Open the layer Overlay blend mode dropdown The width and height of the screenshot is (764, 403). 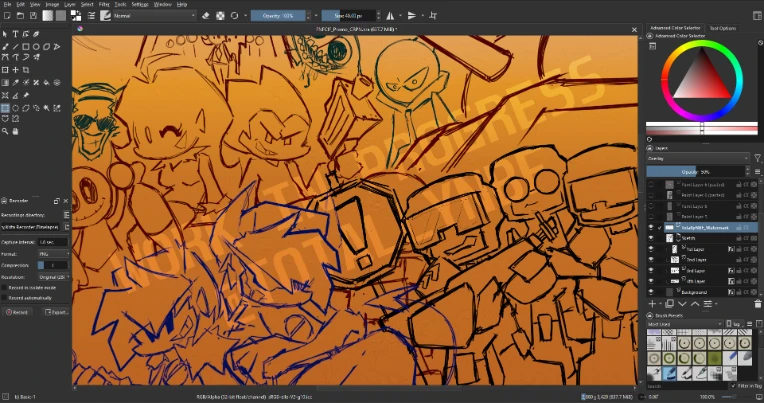698,158
